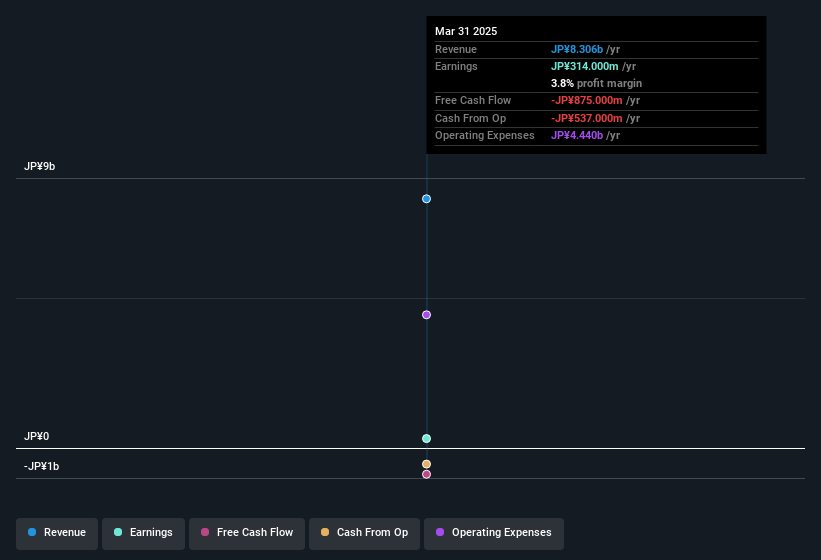Screen dimensions: 821x560
Task: Click the purple Operating Expenses data point
Action: [x=426, y=315]
